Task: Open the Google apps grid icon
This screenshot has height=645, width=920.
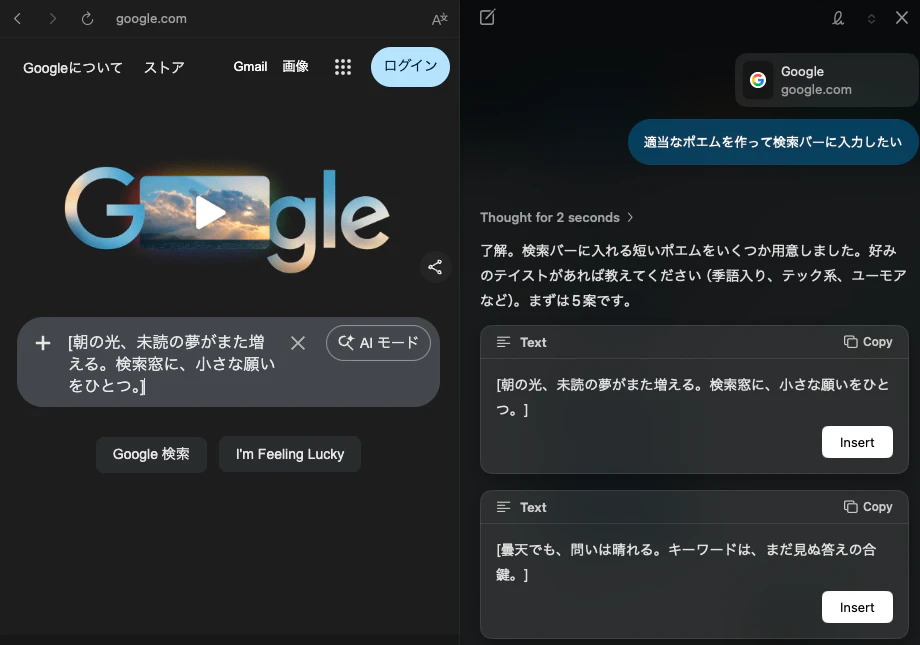Action: [x=343, y=67]
